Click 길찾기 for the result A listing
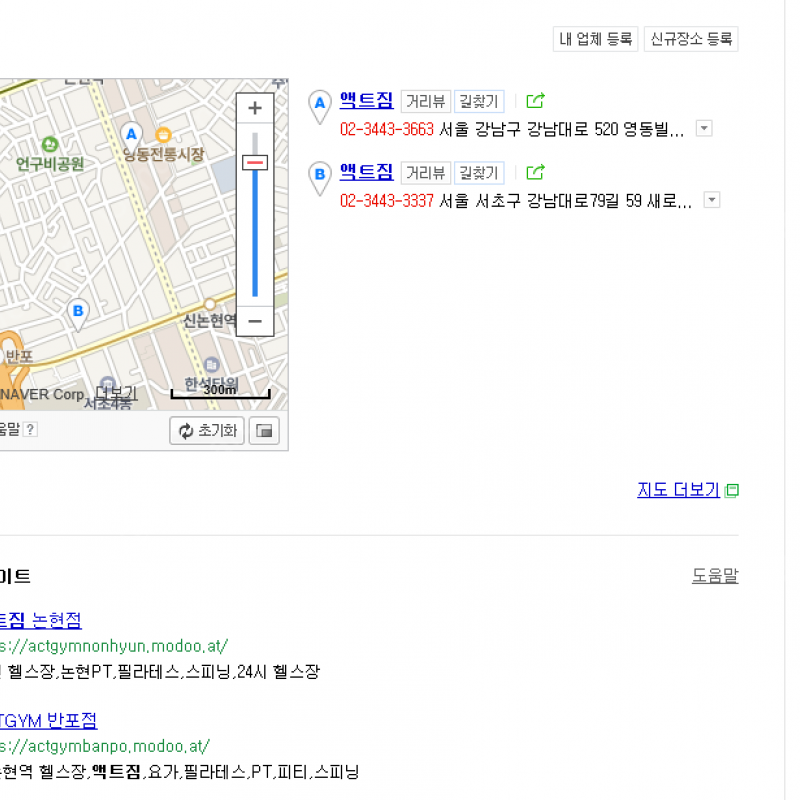Screen dimensions: 800x800 point(479,102)
